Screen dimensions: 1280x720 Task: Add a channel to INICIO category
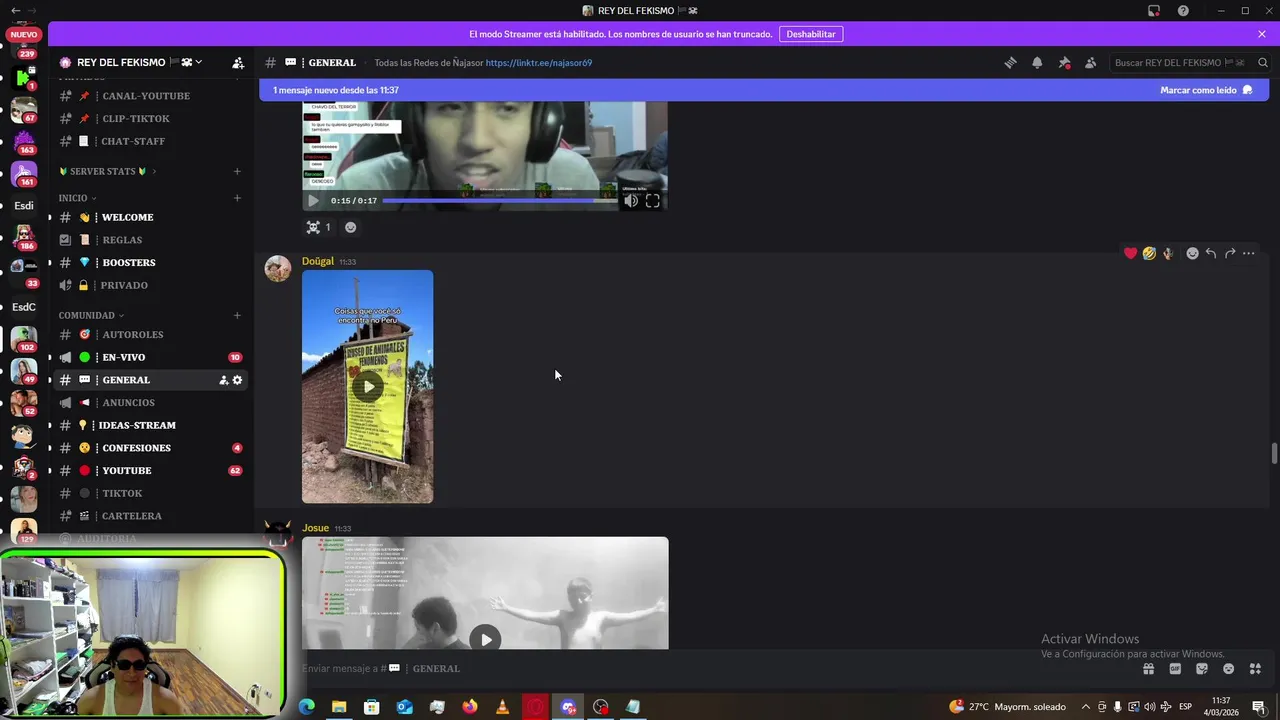[x=237, y=198]
